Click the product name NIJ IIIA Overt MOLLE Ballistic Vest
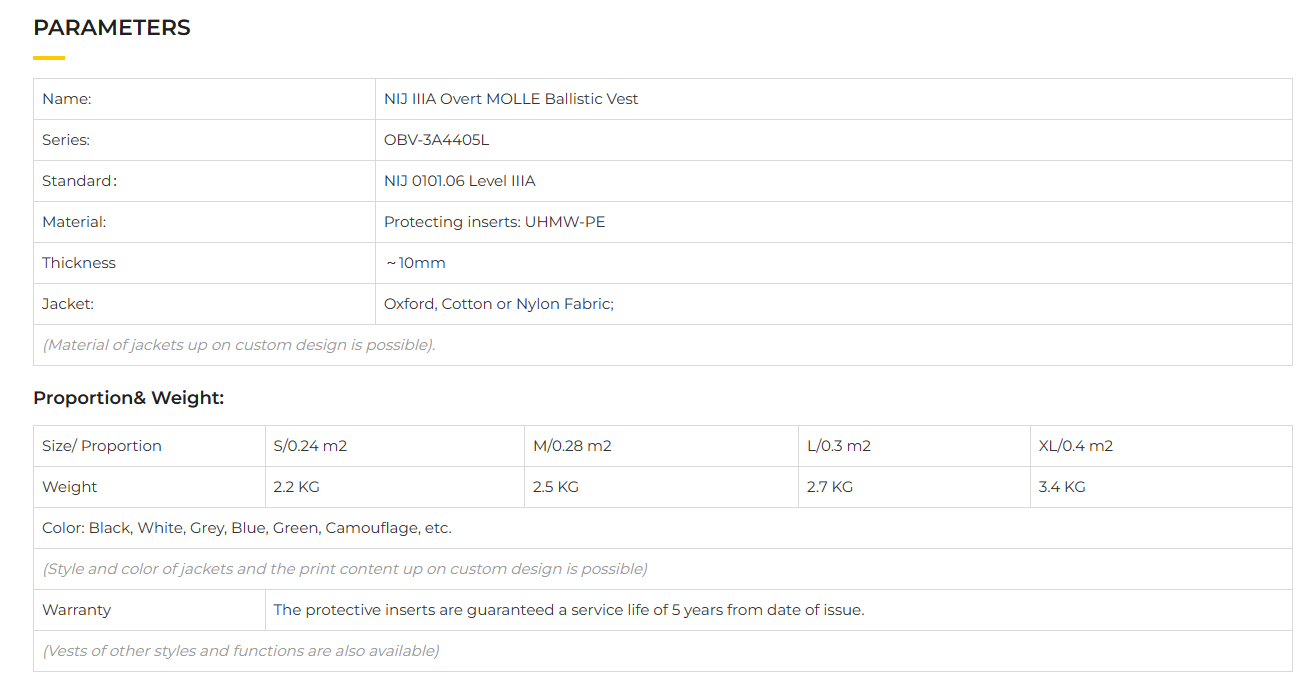The height and width of the screenshot is (685, 1304). [511, 99]
